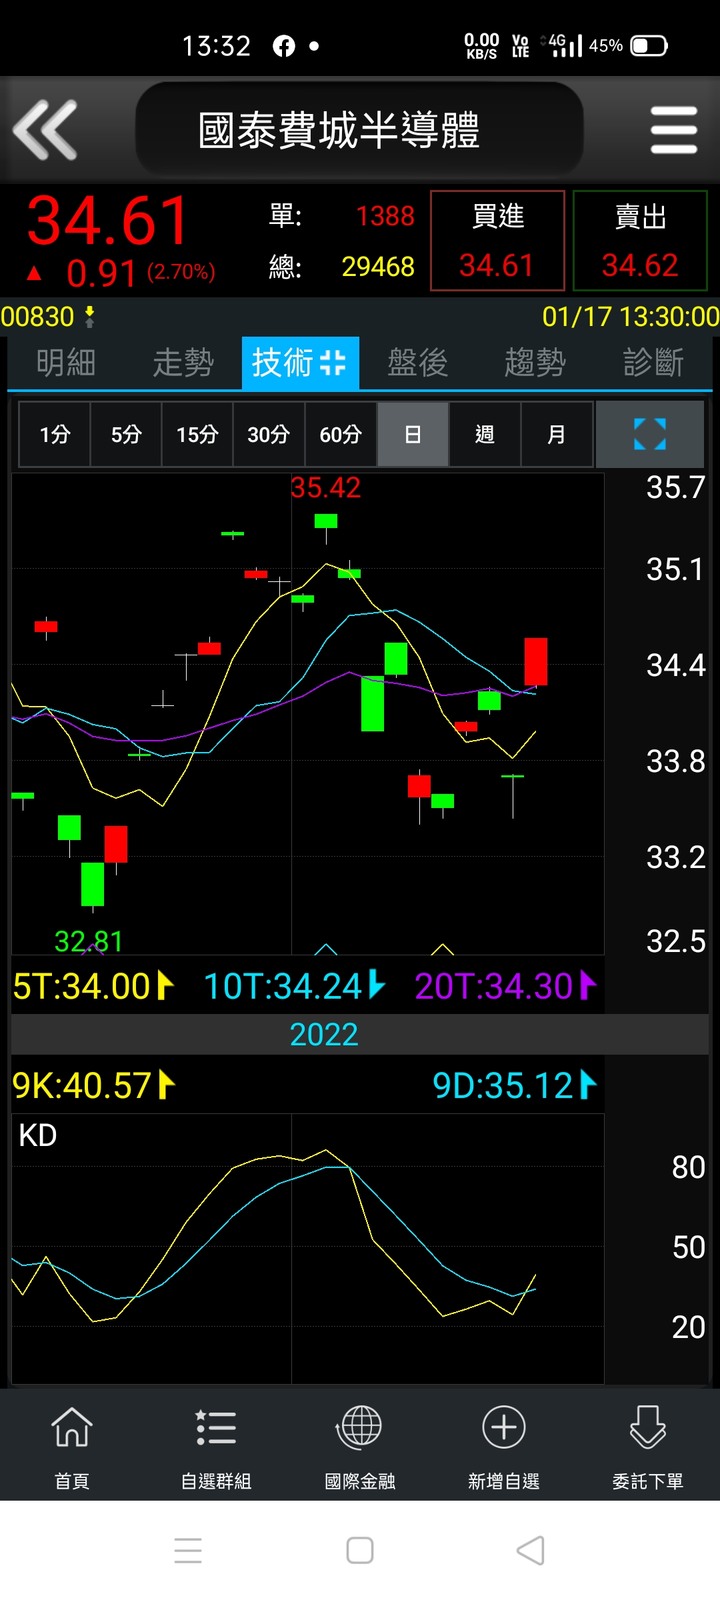
Task: Select the 30分 chart interval
Action: coord(269,434)
